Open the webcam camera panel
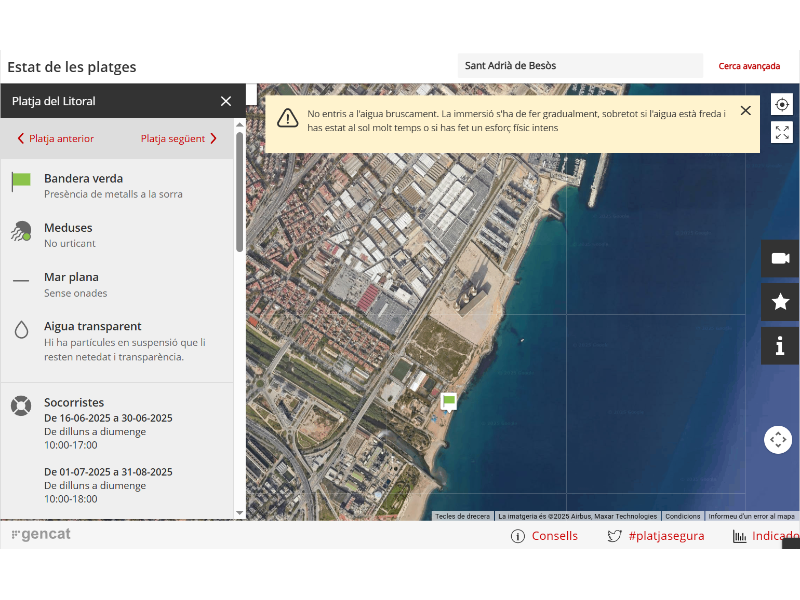This screenshot has width=800, height=600. [780, 258]
